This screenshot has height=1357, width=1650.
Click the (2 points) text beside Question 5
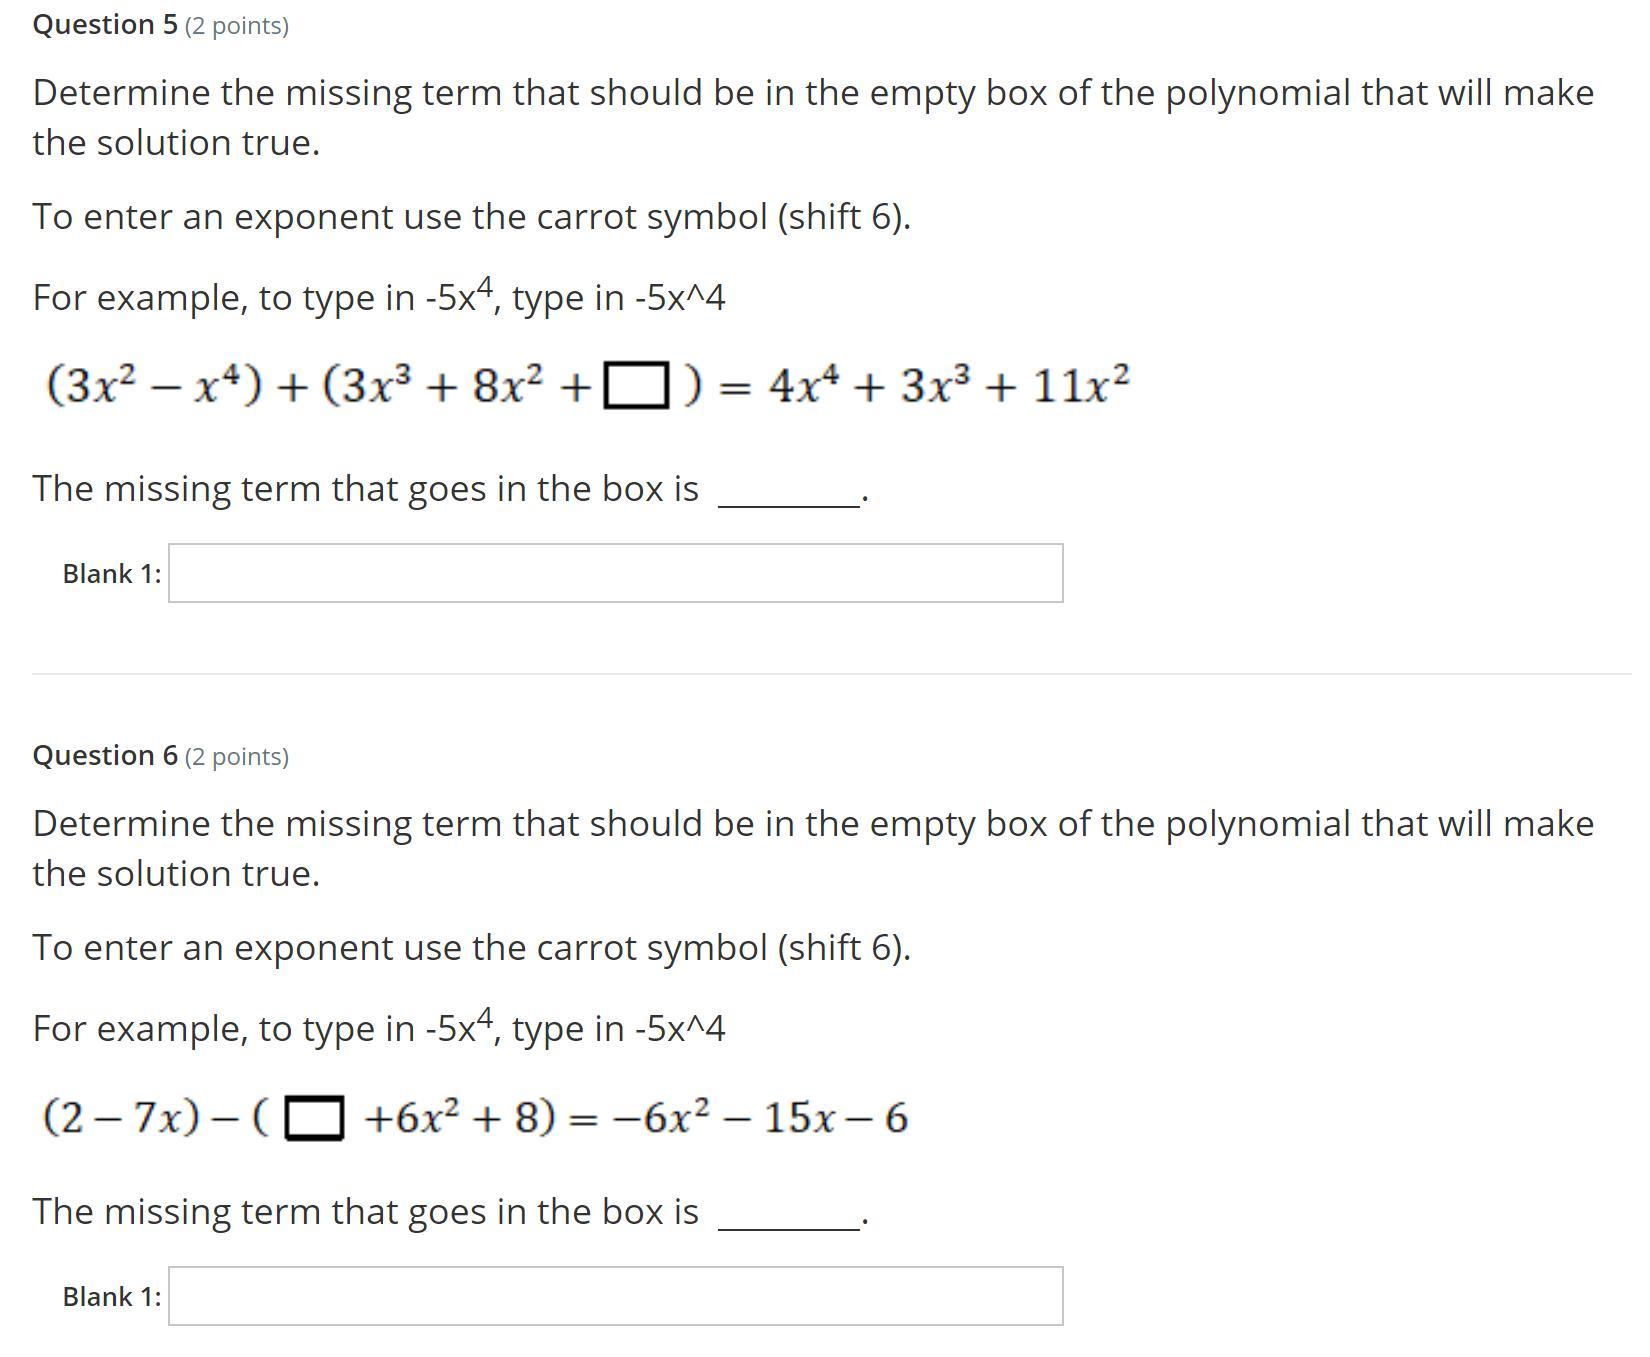point(237,26)
